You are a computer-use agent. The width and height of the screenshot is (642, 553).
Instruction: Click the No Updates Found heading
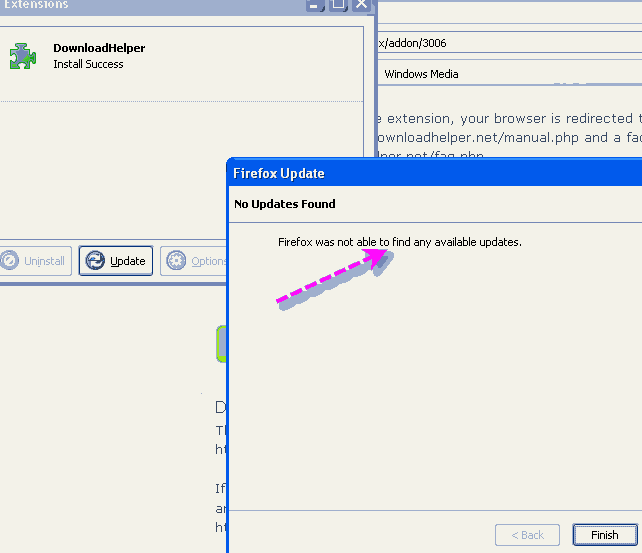285,204
